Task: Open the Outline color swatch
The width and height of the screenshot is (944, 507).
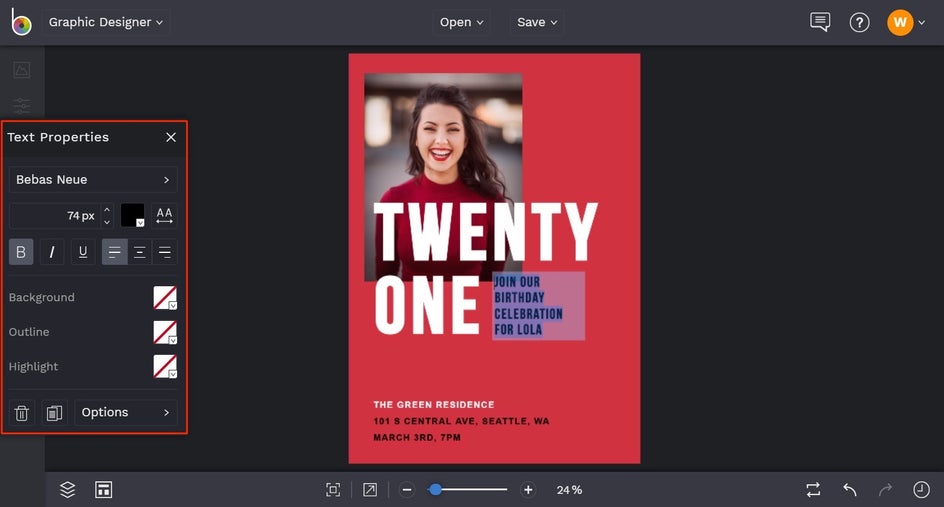Action: coord(165,332)
